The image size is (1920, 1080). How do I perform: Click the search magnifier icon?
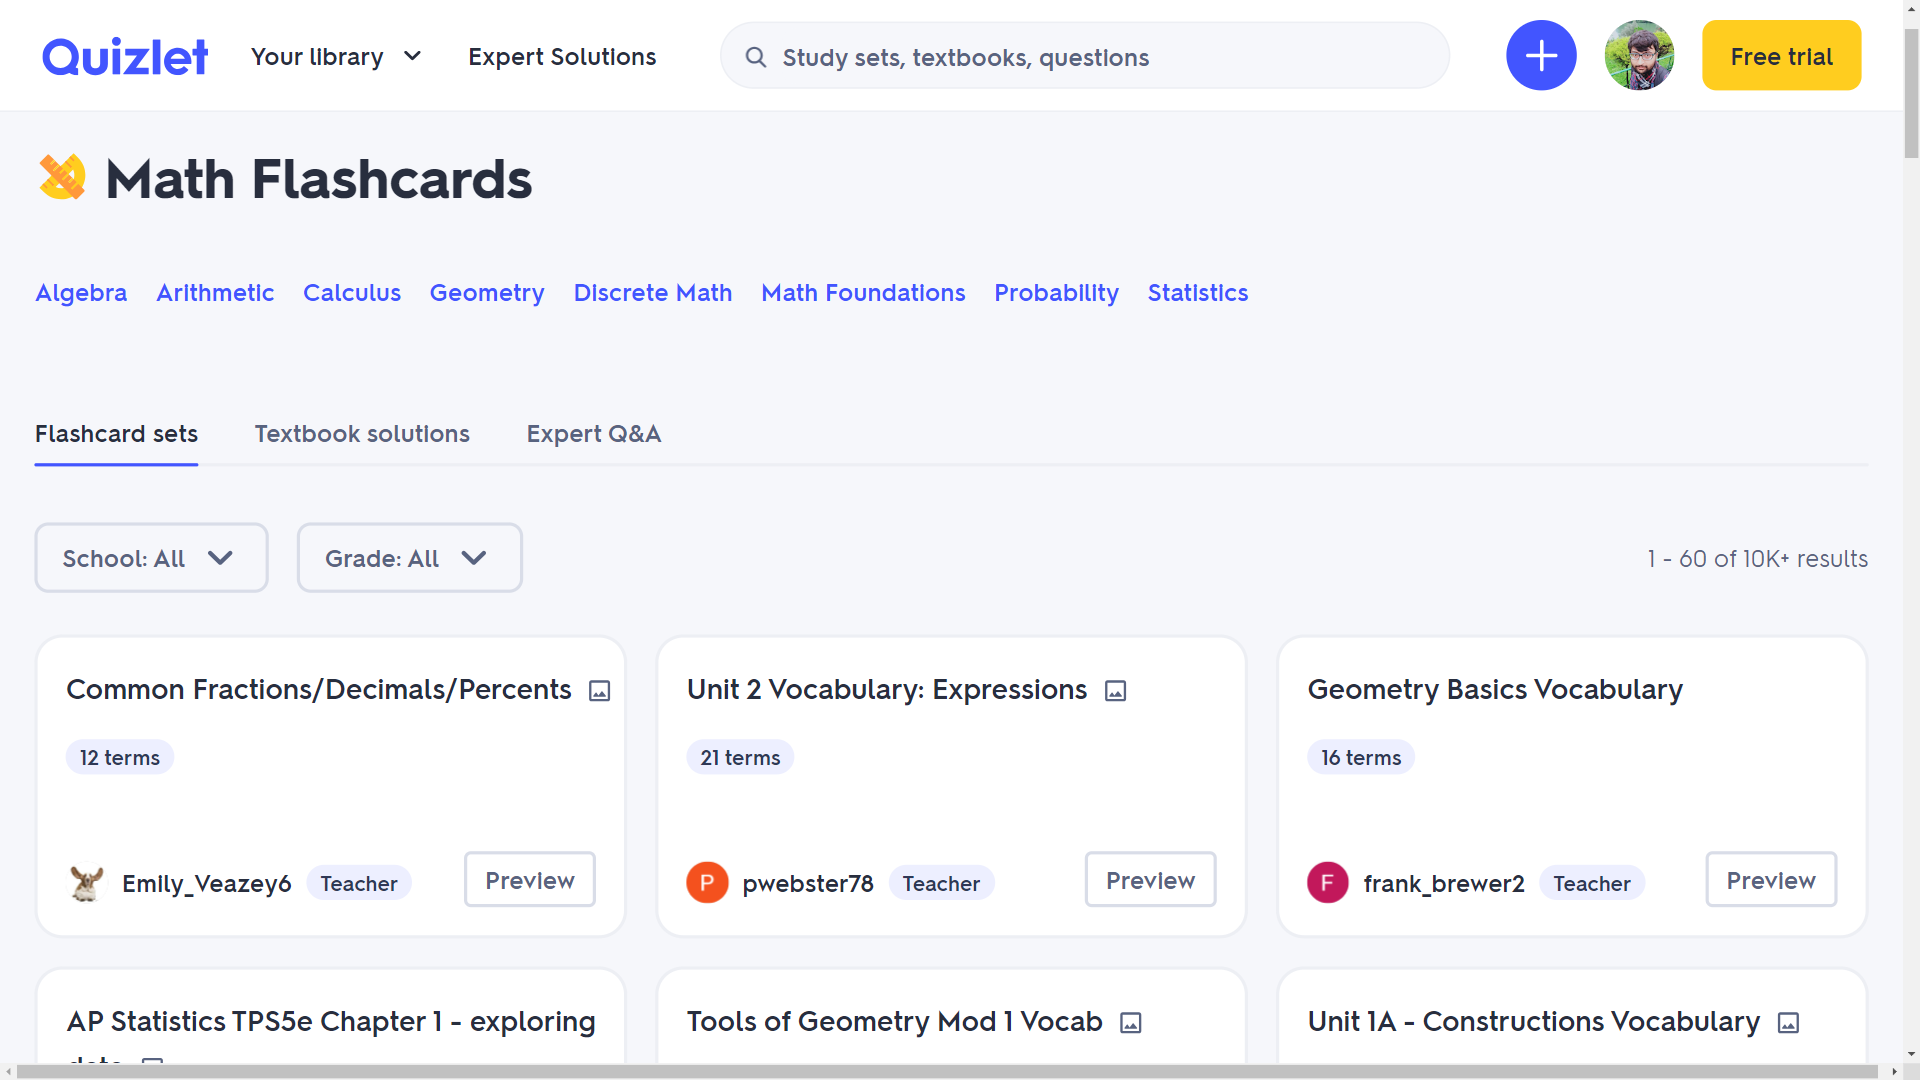pos(756,58)
